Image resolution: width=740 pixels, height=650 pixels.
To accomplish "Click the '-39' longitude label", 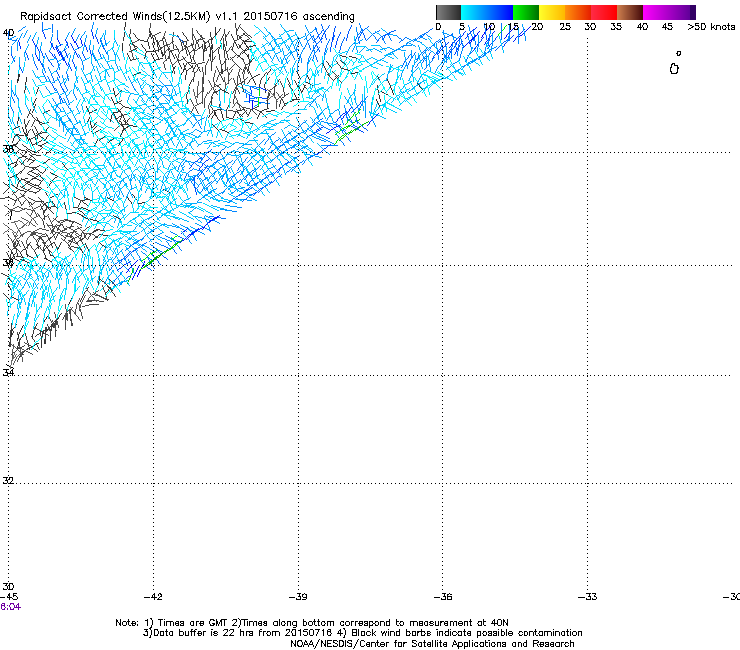I will [x=298, y=597].
